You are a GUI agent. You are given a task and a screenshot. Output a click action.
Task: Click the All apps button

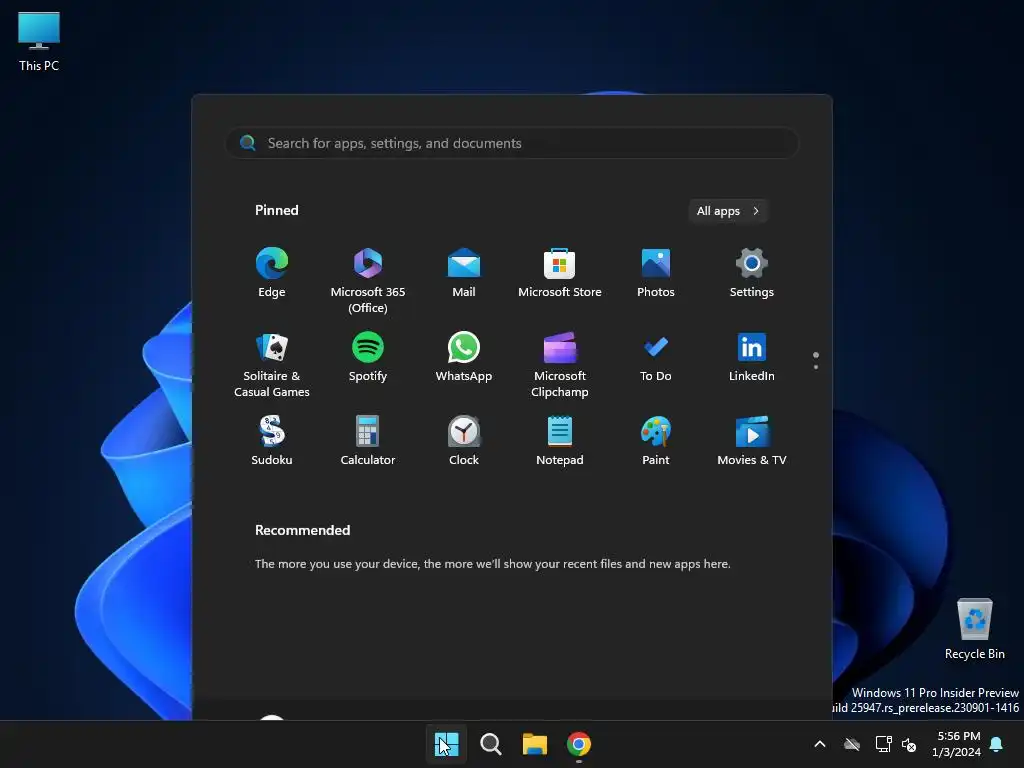[728, 211]
